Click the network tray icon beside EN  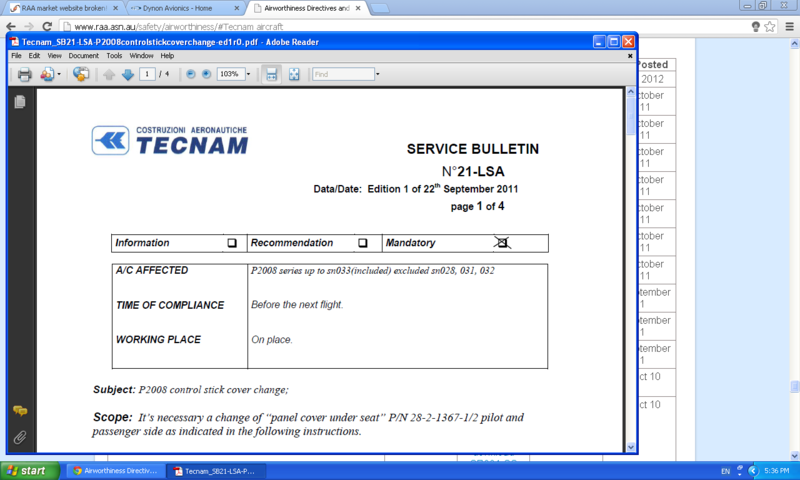[739, 471]
